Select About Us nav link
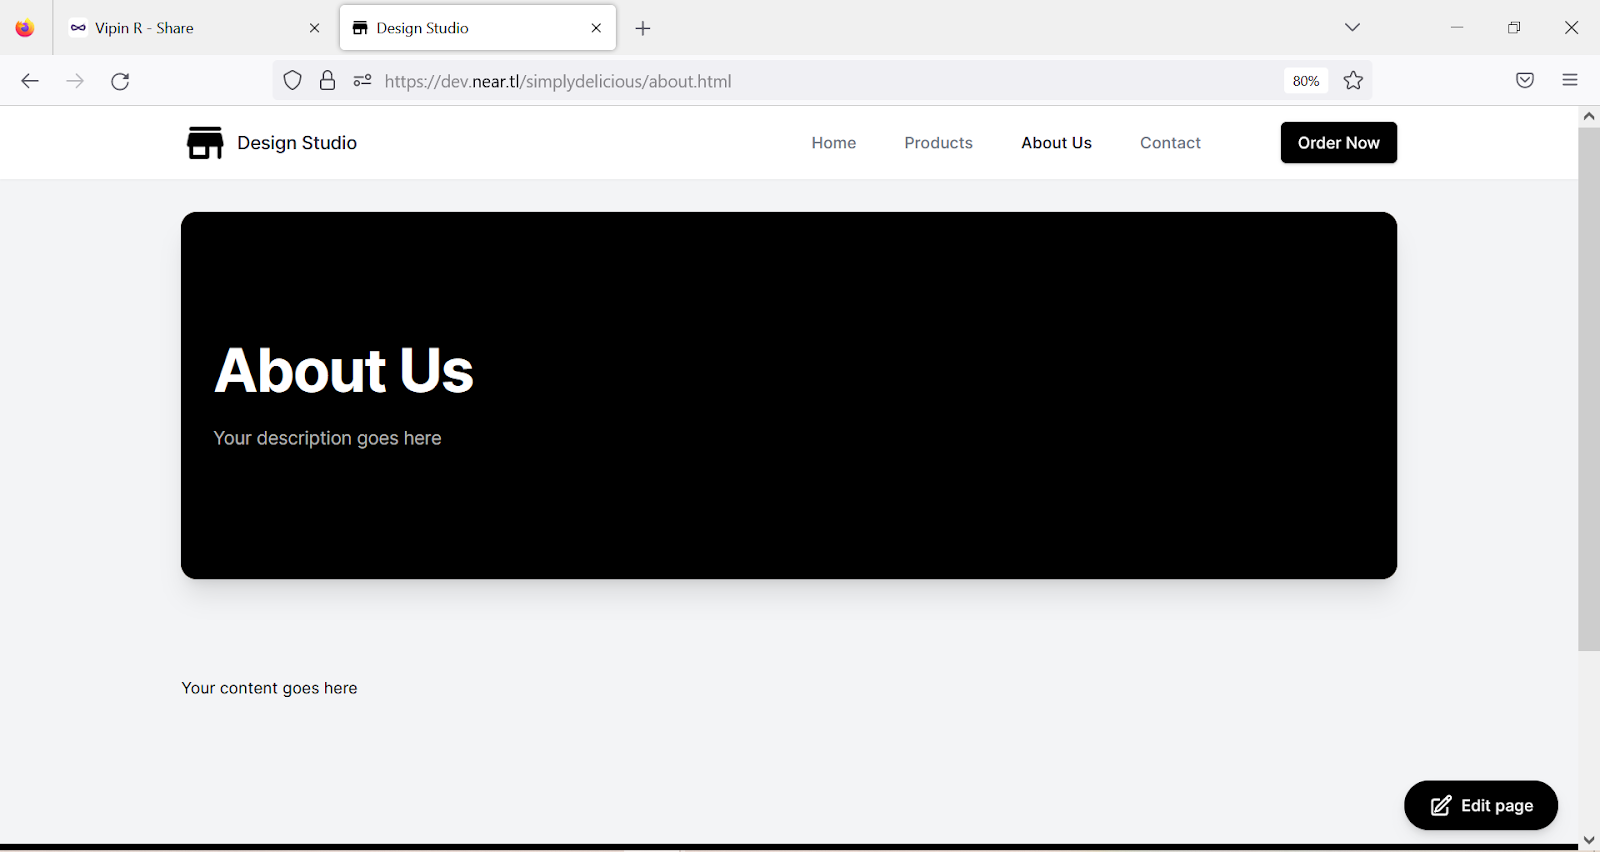The width and height of the screenshot is (1600, 852). pos(1056,143)
